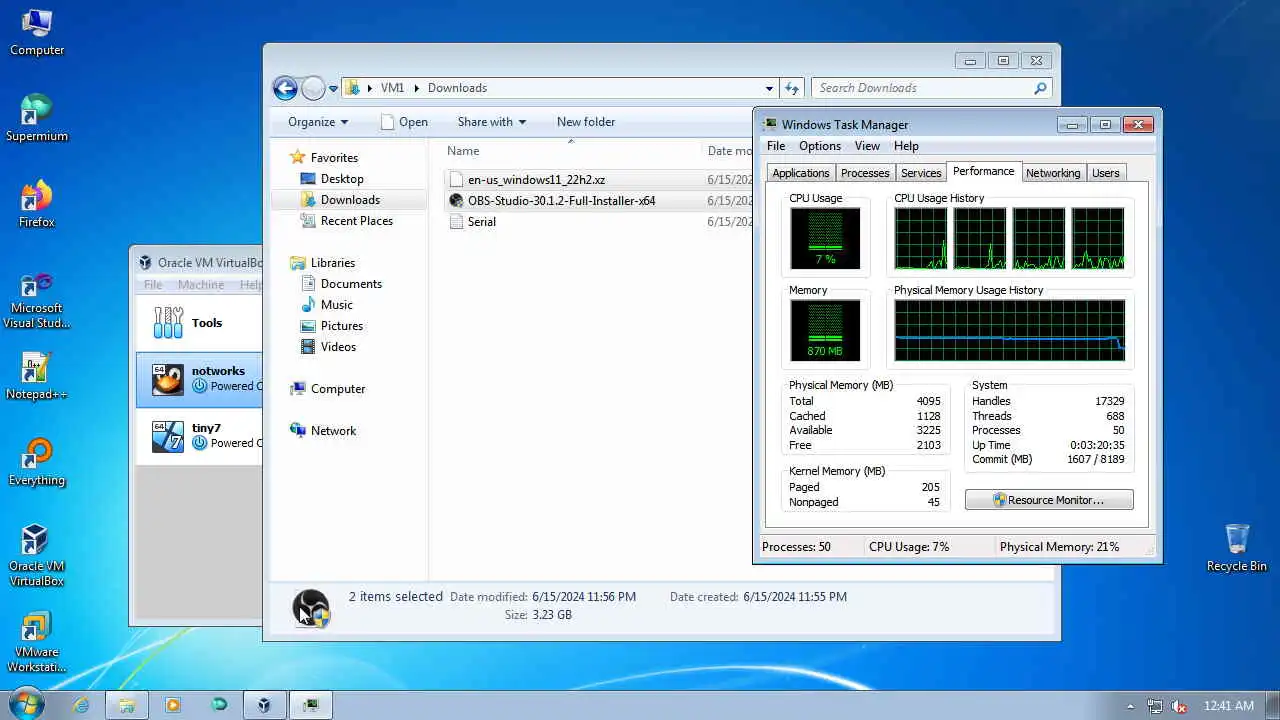Click the volume icon in system tray
Screen dimensions: 1280x720
click(x=1180, y=706)
